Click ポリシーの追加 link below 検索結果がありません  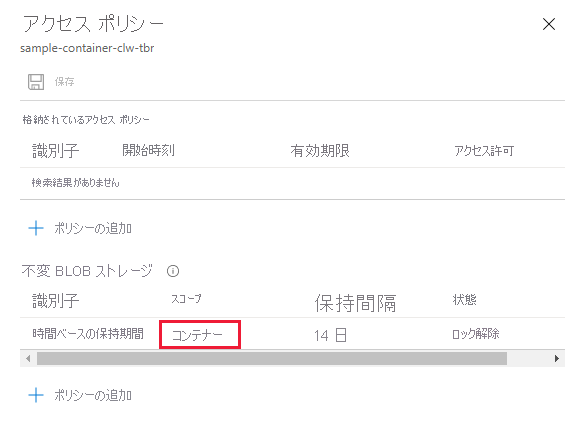(x=93, y=228)
